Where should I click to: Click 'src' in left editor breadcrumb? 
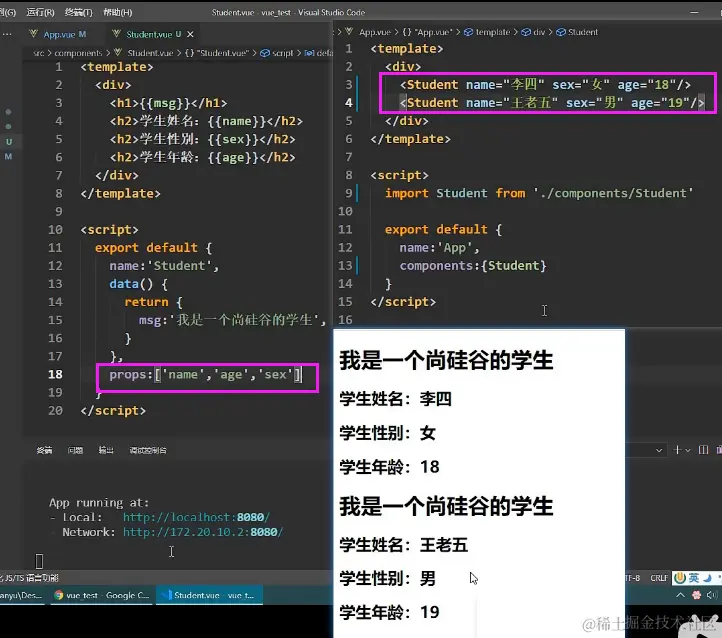[39, 53]
